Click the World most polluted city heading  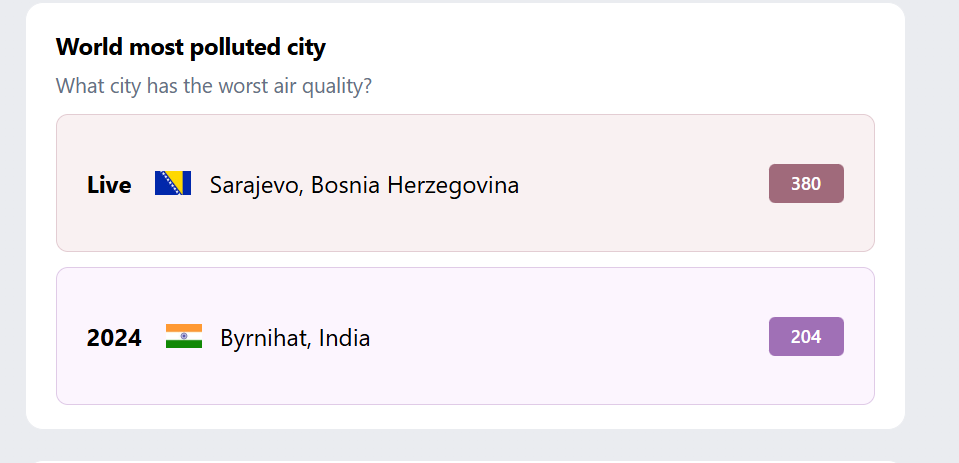click(191, 47)
